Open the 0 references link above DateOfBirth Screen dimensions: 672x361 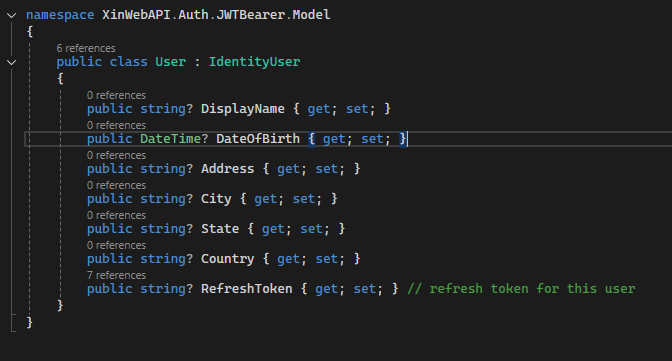pyautogui.click(x=116, y=125)
